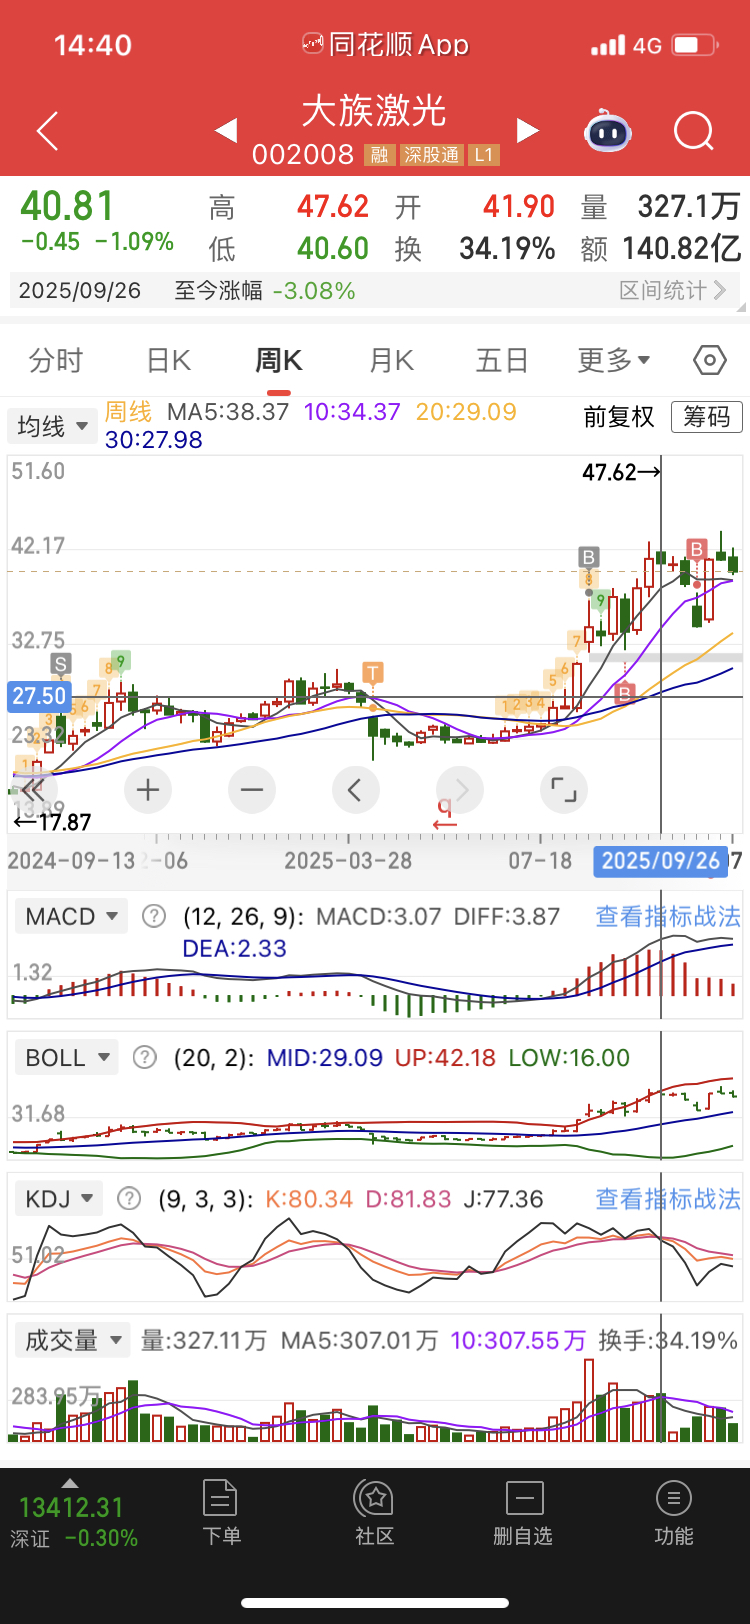The width and height of the screenshot is (750, 1624).
Task: Open 成交量 indicator selector dropdown
Action: (72, 1340)
